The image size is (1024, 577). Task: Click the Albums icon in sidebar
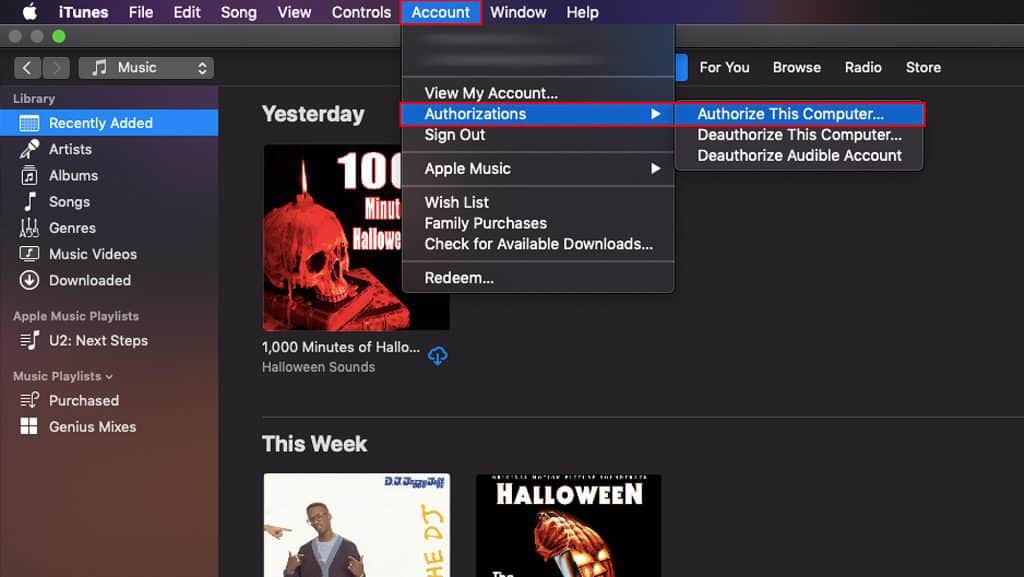click(29, 176)
